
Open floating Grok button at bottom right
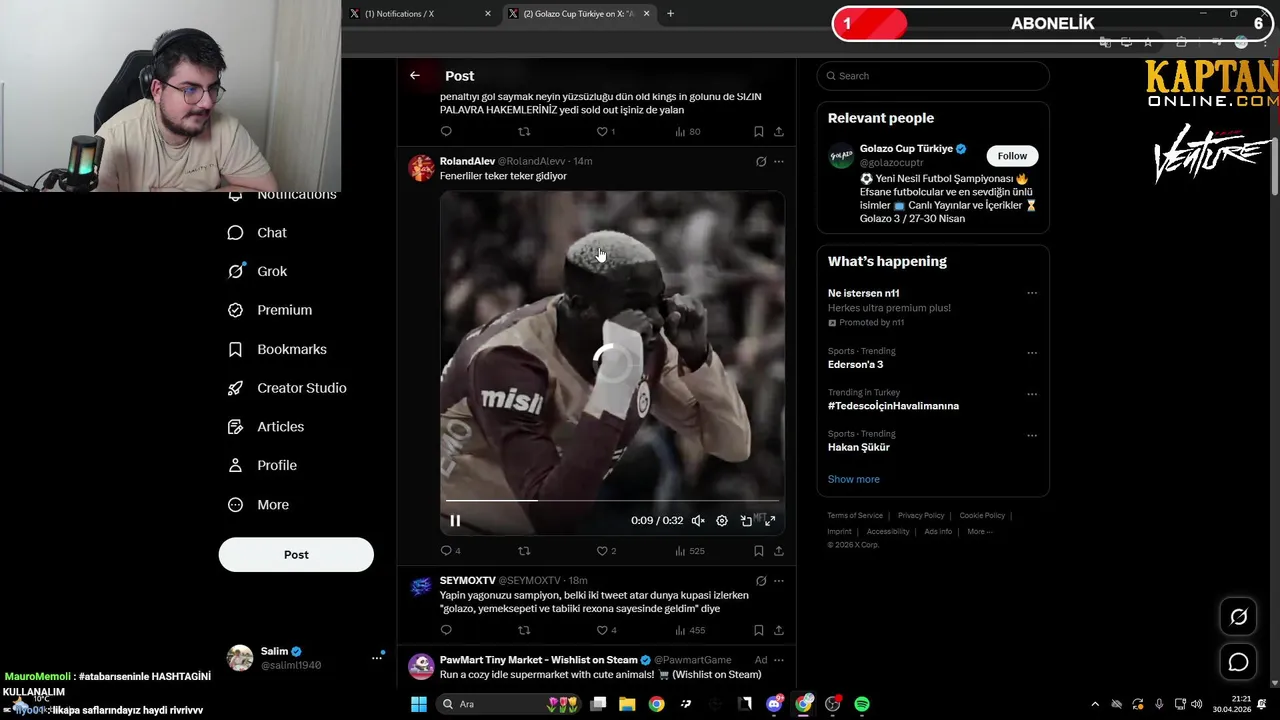point(1238,617)
